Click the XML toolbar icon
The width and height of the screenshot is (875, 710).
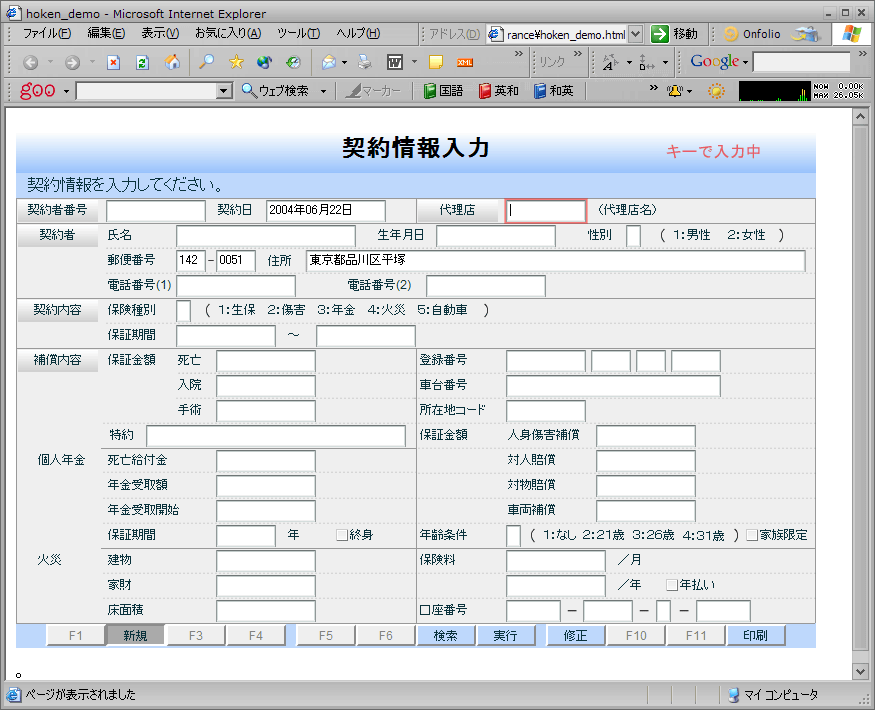[x=465, y=63]
